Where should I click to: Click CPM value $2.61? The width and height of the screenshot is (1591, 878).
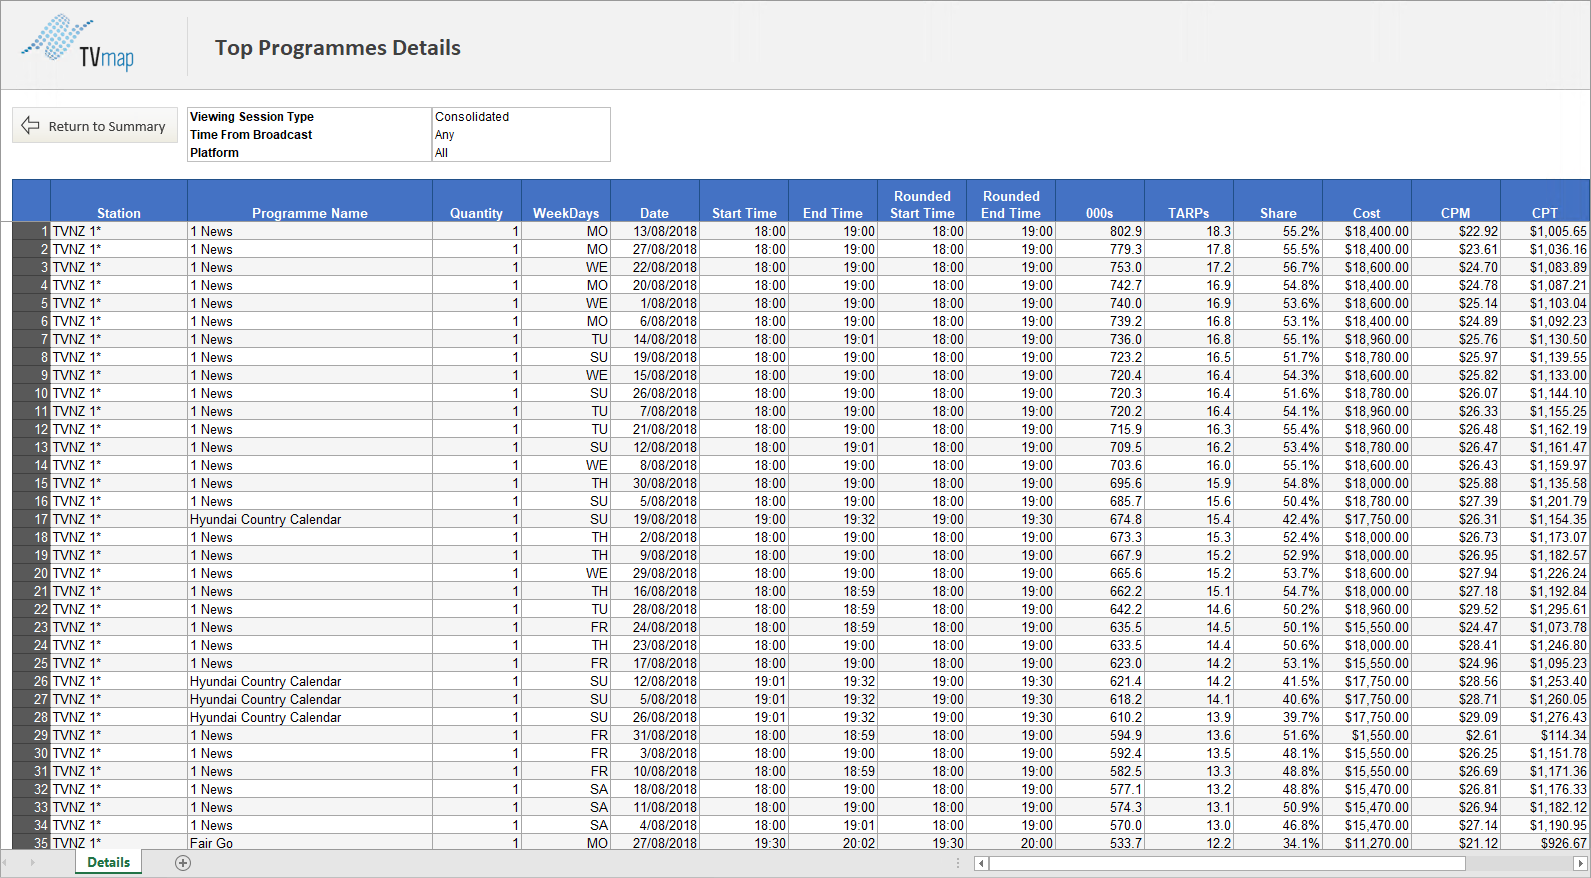(1456, 735)
